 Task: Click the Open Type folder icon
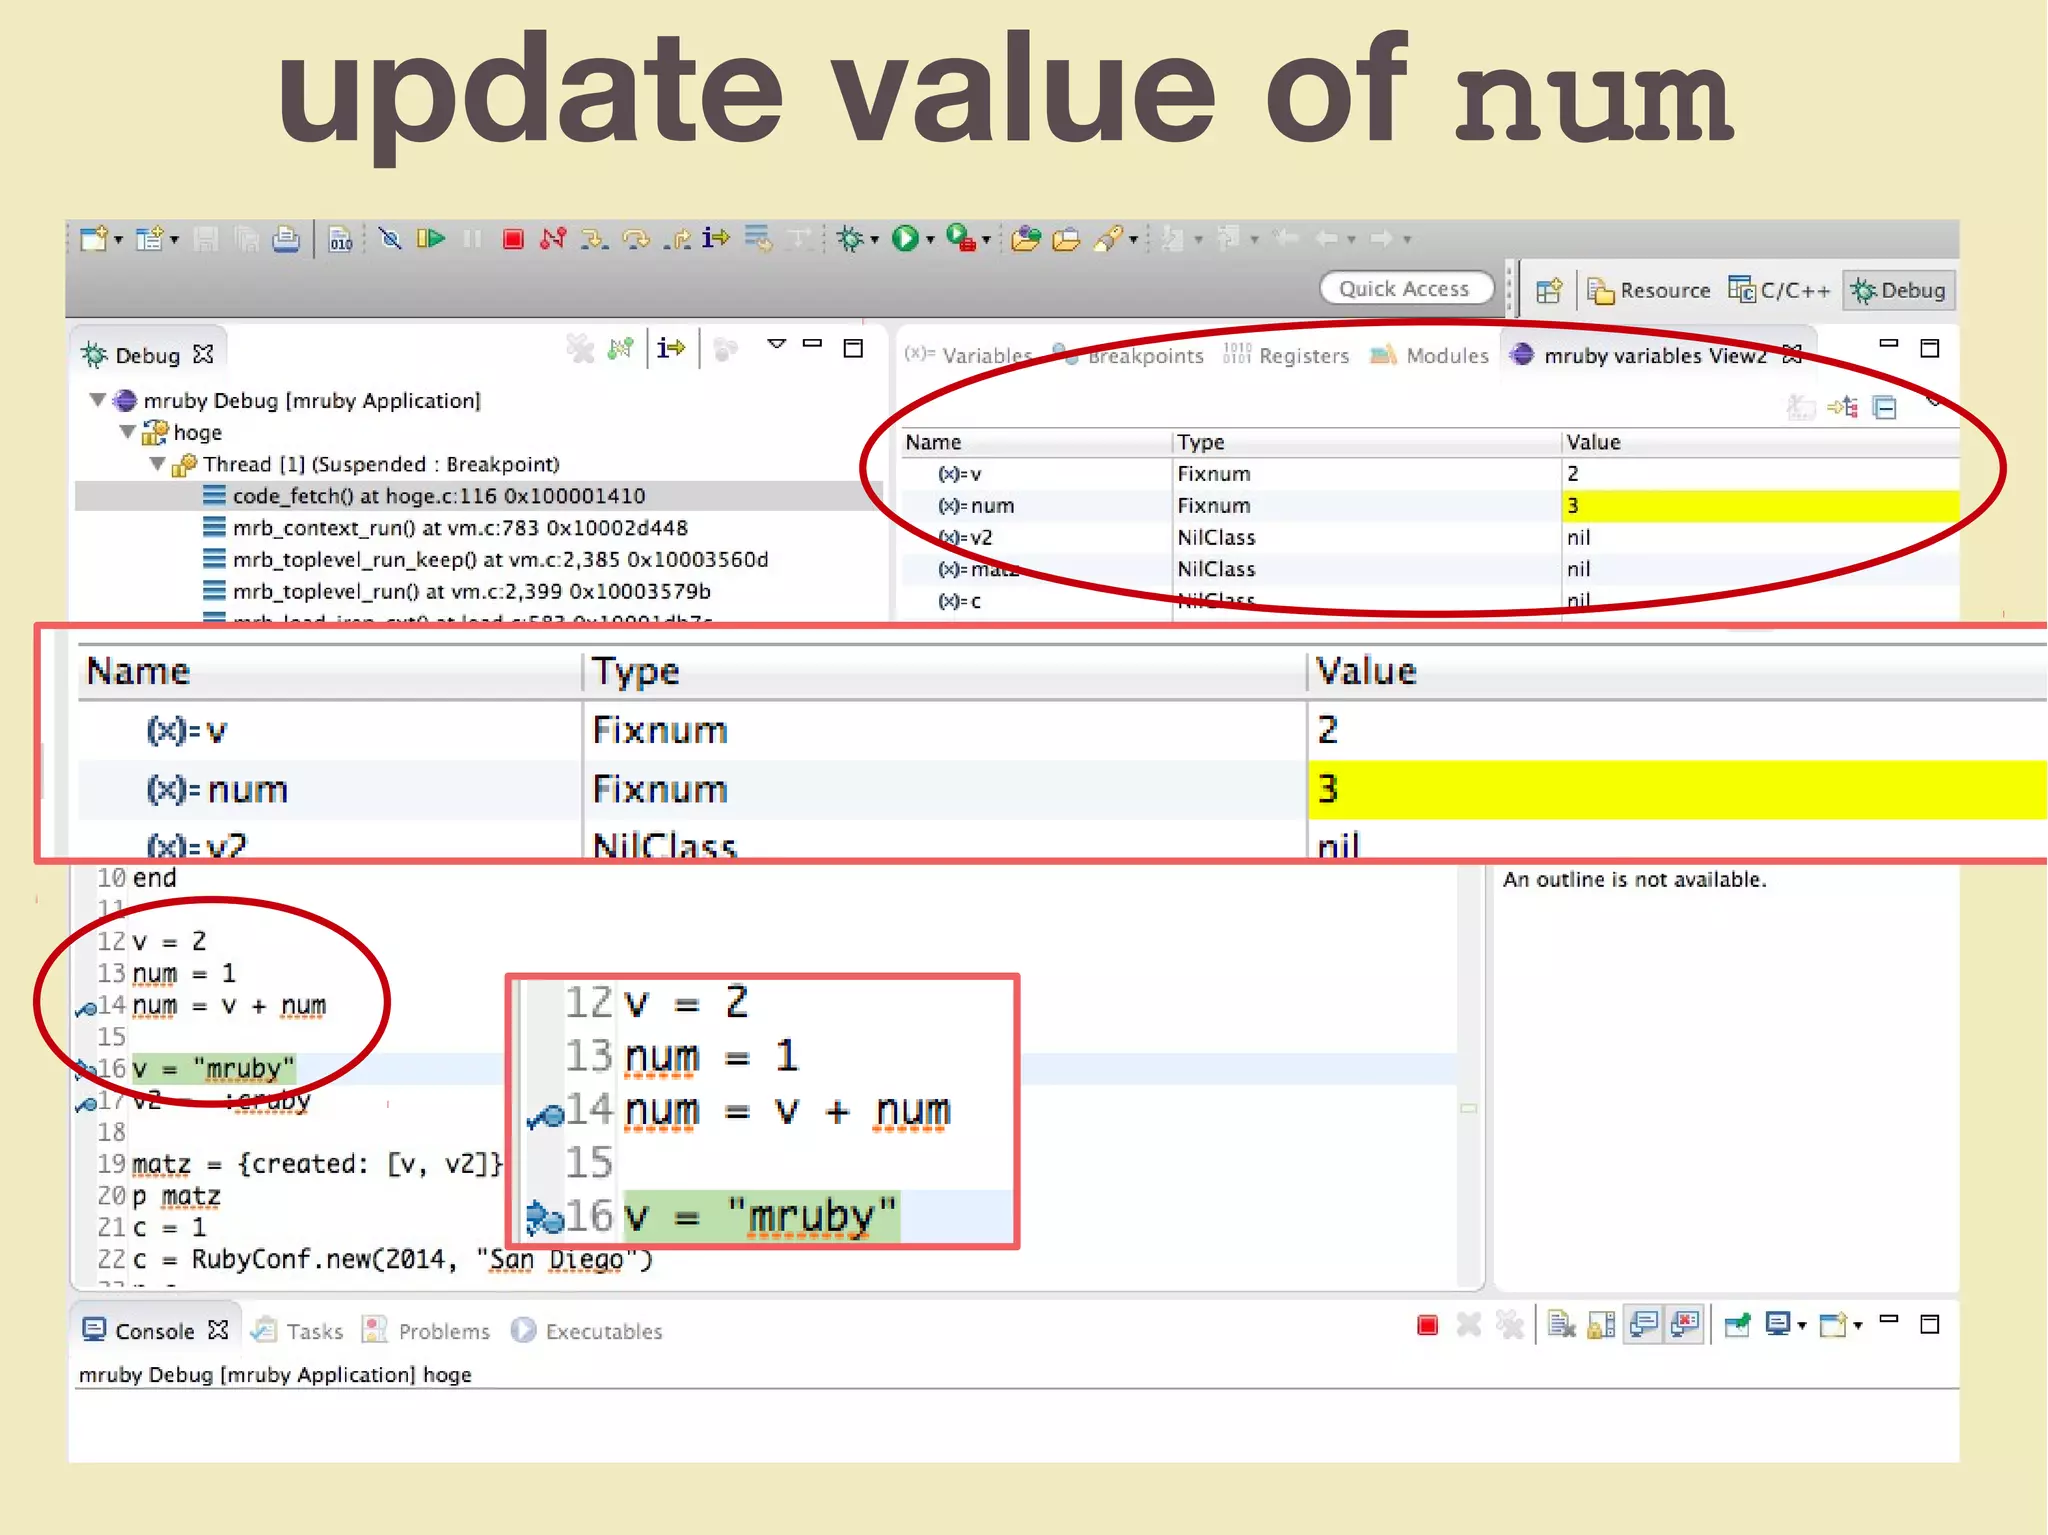1025,239
